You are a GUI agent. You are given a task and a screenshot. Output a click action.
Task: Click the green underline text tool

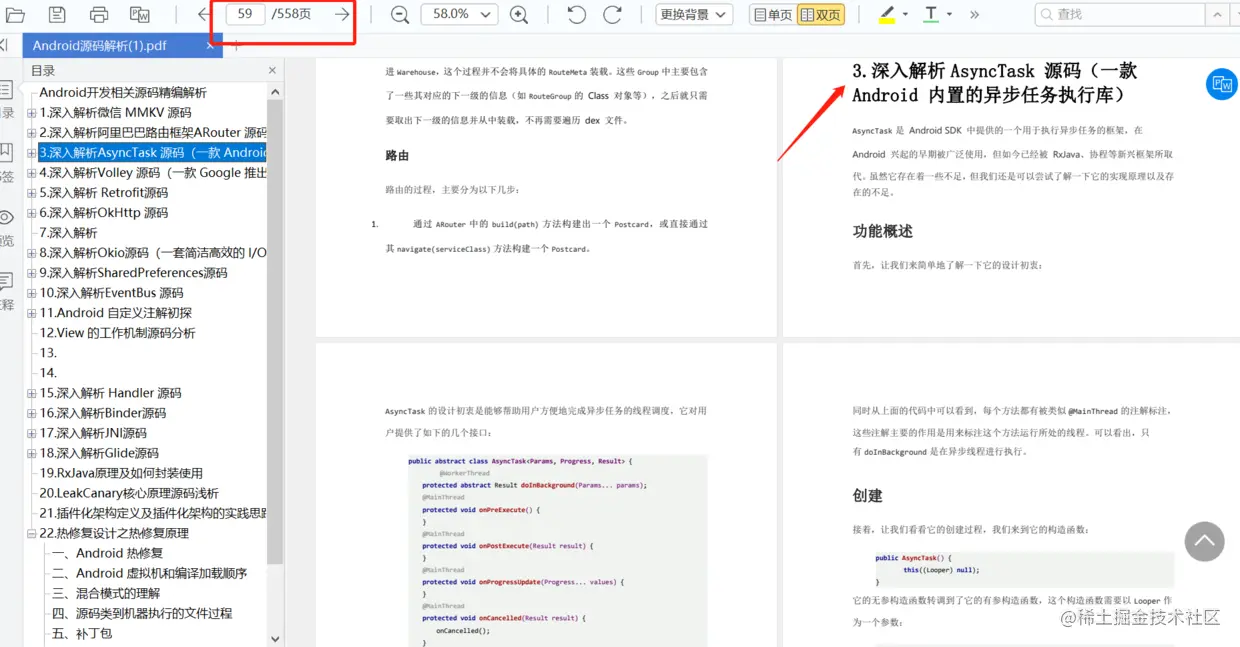(x=931, y=14)
